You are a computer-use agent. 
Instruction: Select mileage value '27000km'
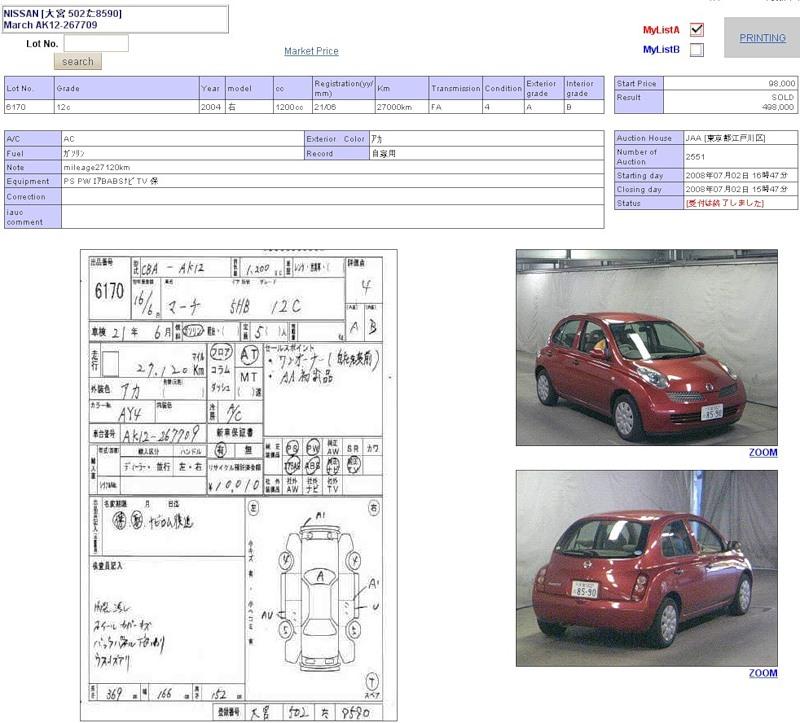[394, 107]
